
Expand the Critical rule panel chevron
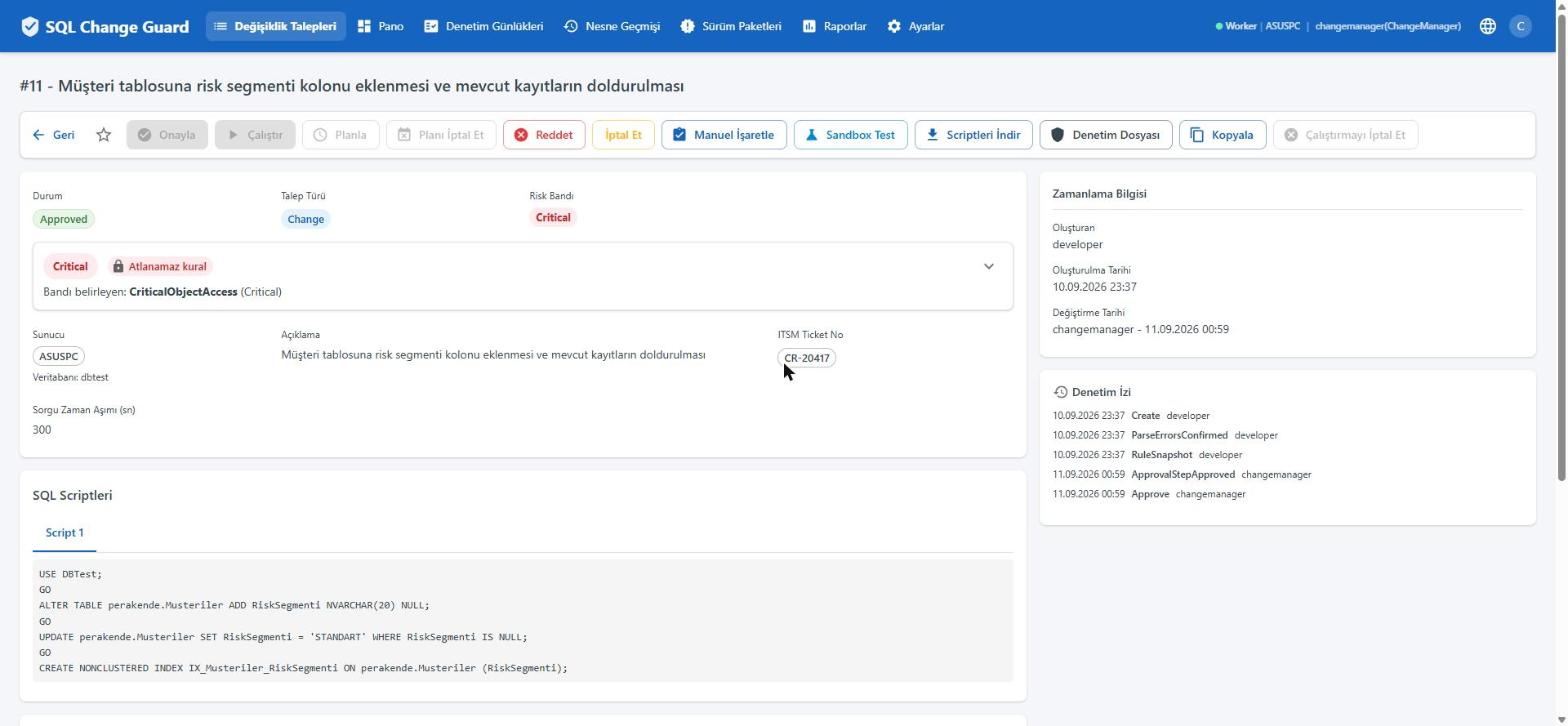(x=989, y=267)
